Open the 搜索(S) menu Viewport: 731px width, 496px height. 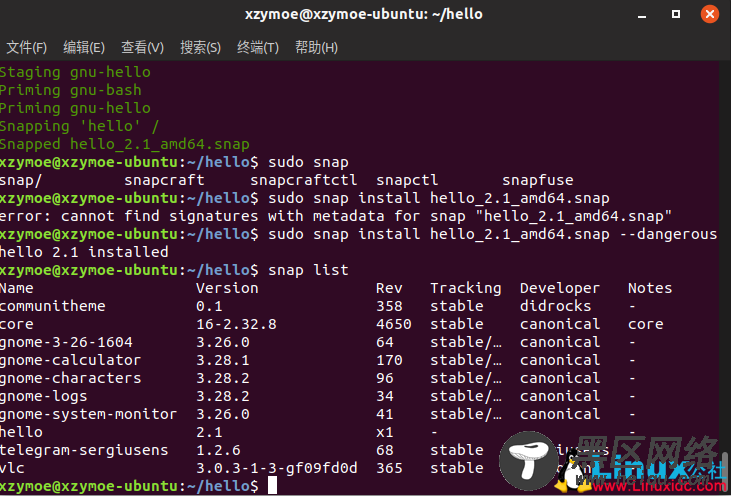[x=200, y=47]
